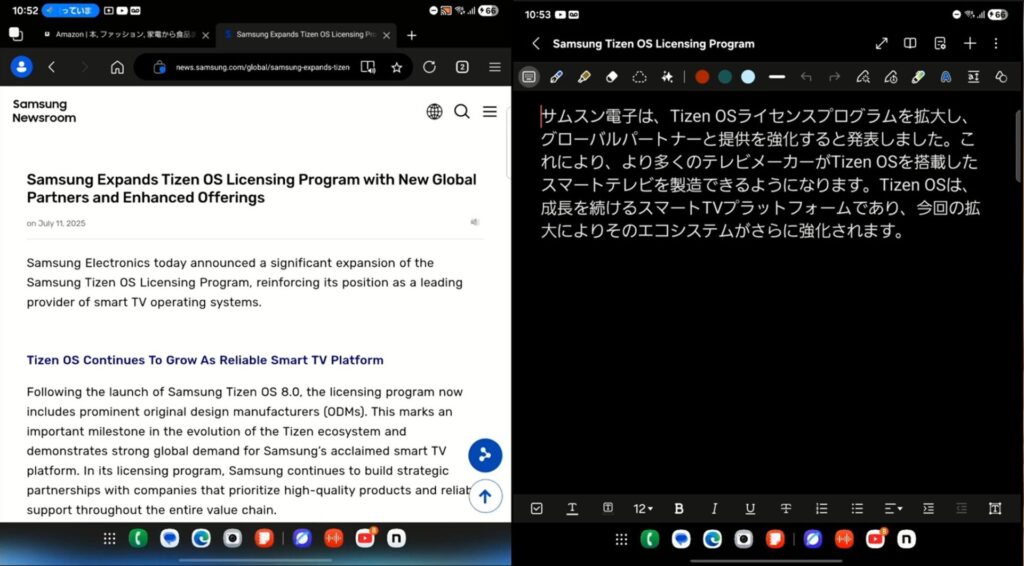Close the Samsung Expands Tizen tab

(387, 35)
